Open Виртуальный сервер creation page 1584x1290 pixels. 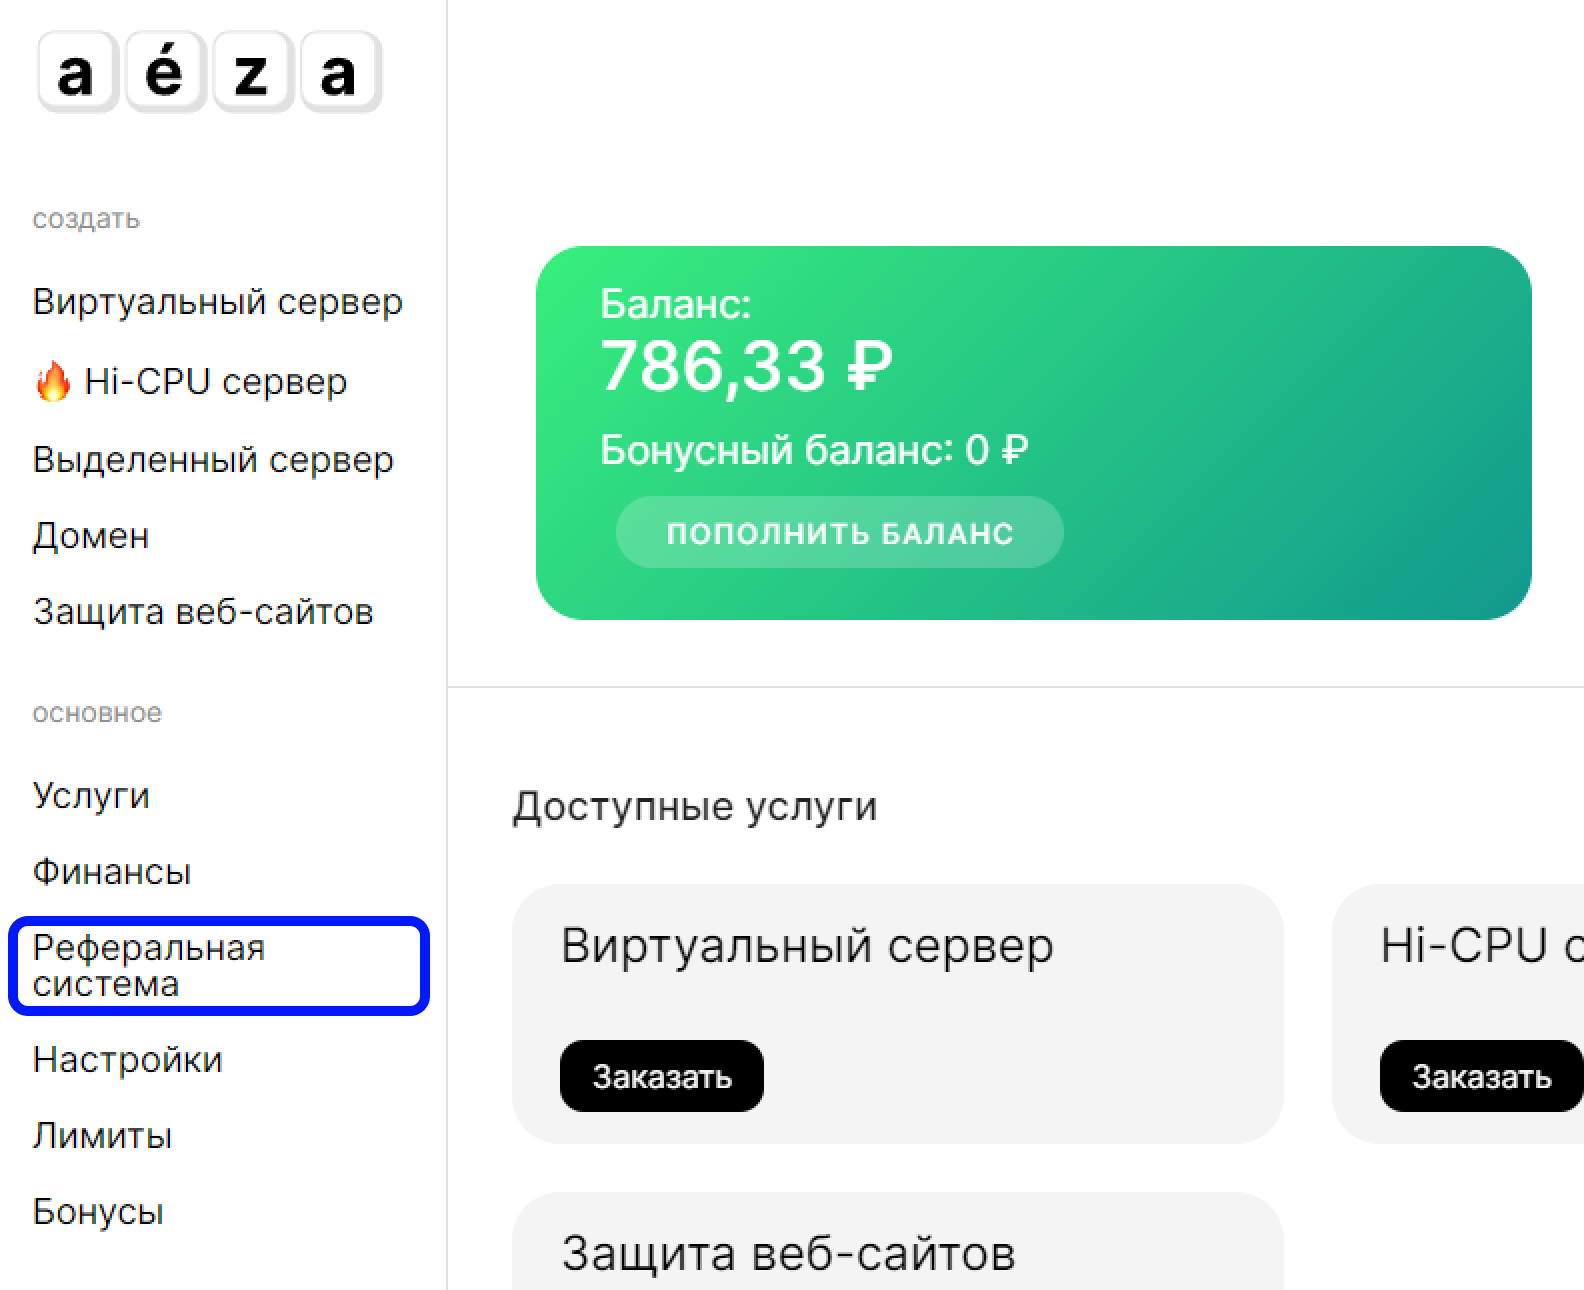point(218,301)
